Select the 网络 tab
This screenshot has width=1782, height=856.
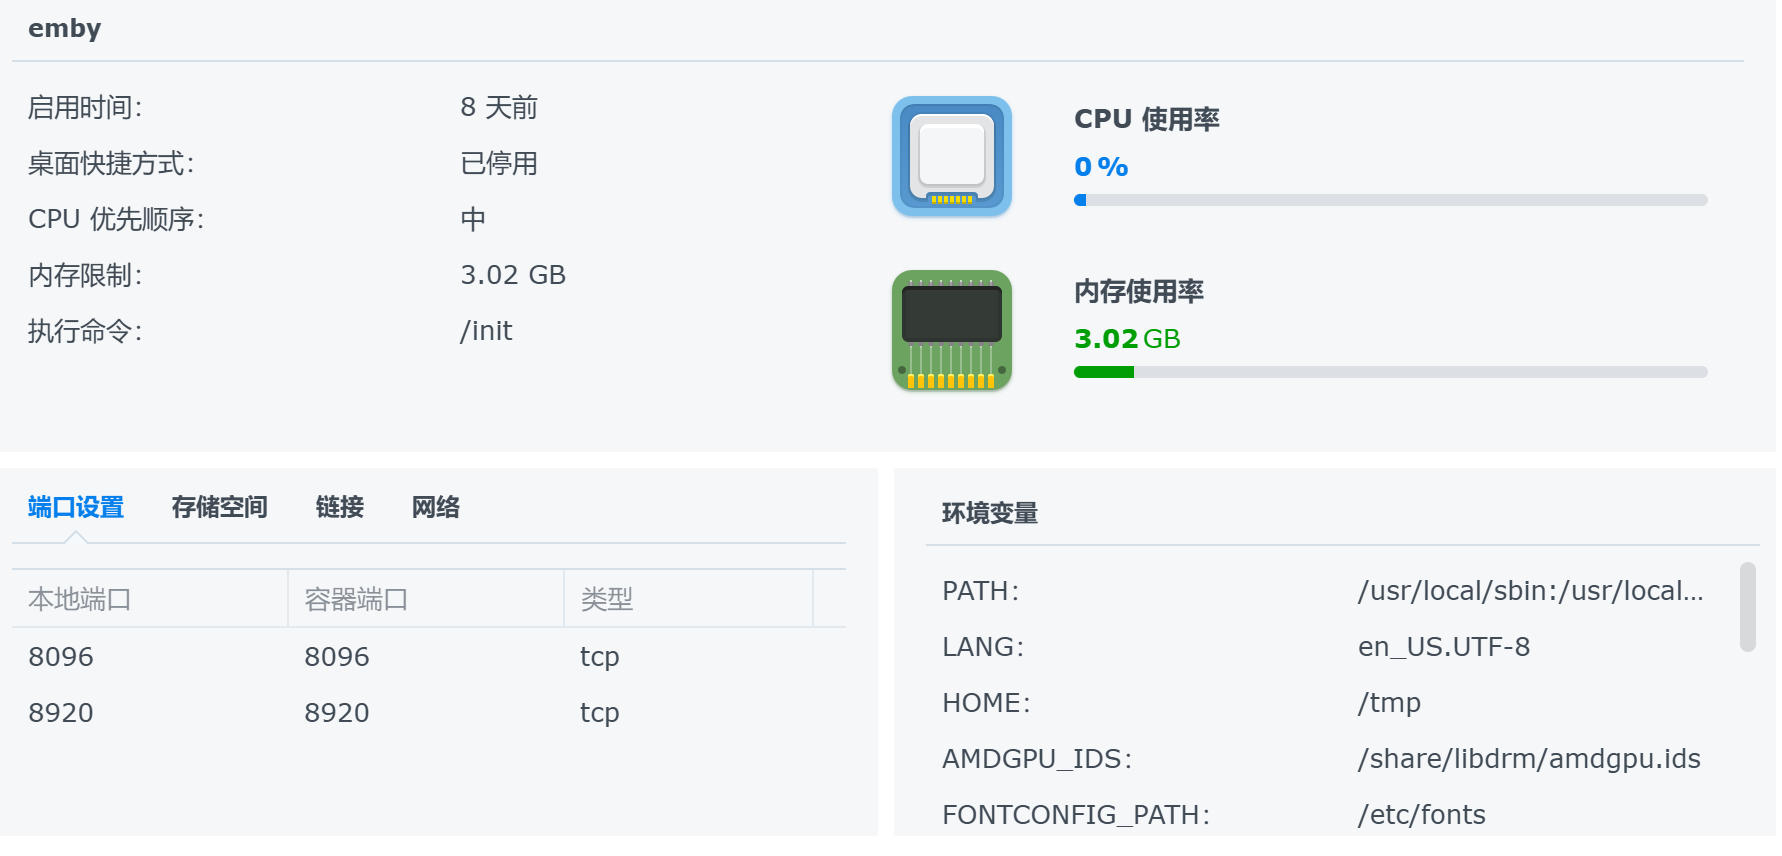[x=435, y=507]
